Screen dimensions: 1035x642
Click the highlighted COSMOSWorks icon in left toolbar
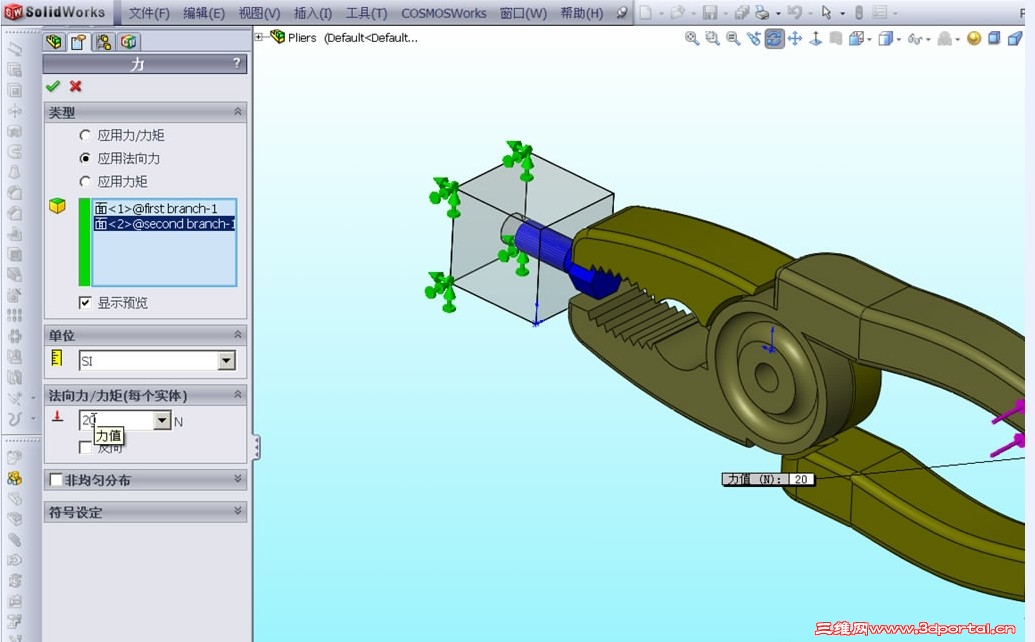[x=15, y=478]
